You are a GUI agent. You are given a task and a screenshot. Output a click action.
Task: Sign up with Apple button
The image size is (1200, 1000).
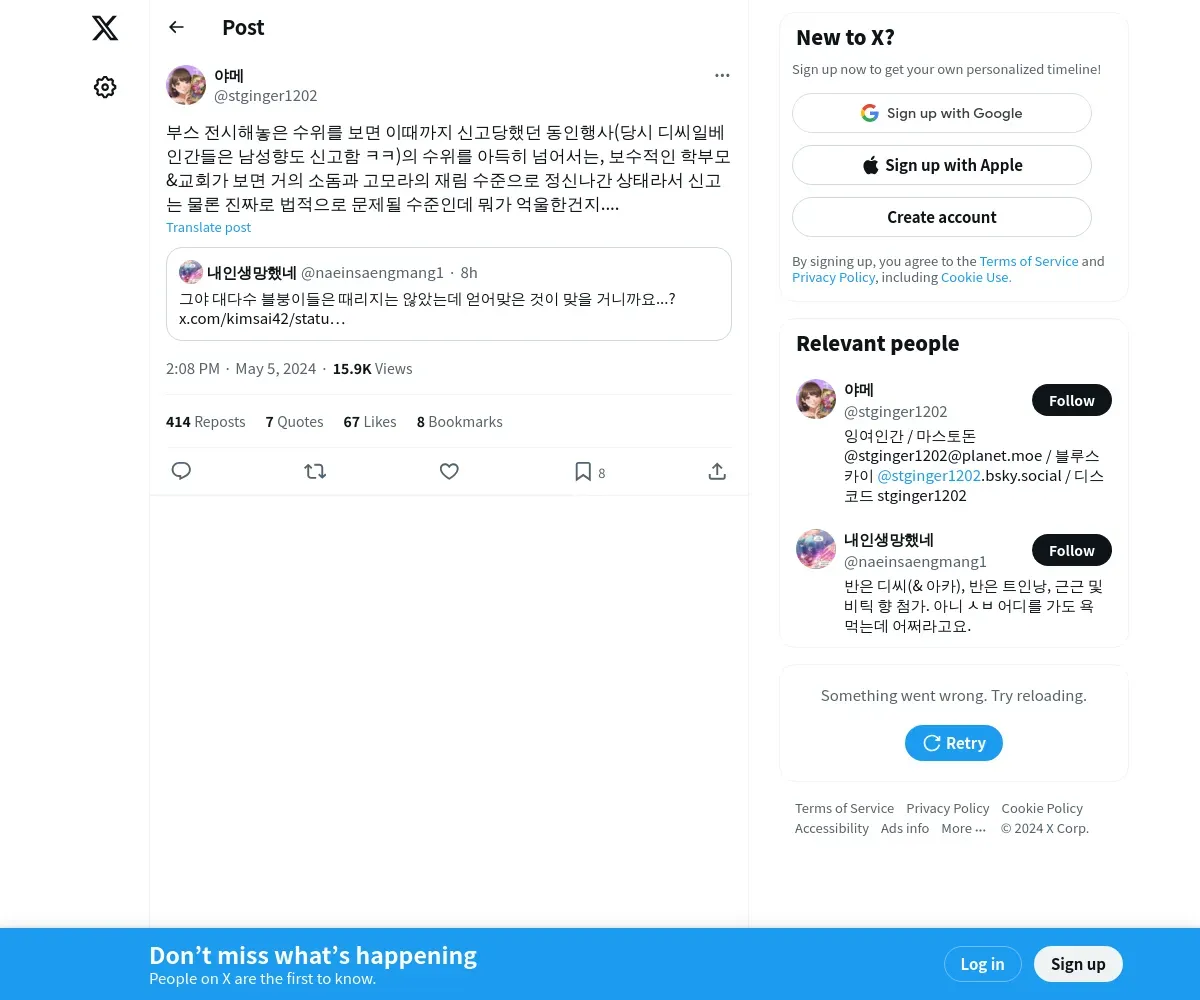click(942, 165)
